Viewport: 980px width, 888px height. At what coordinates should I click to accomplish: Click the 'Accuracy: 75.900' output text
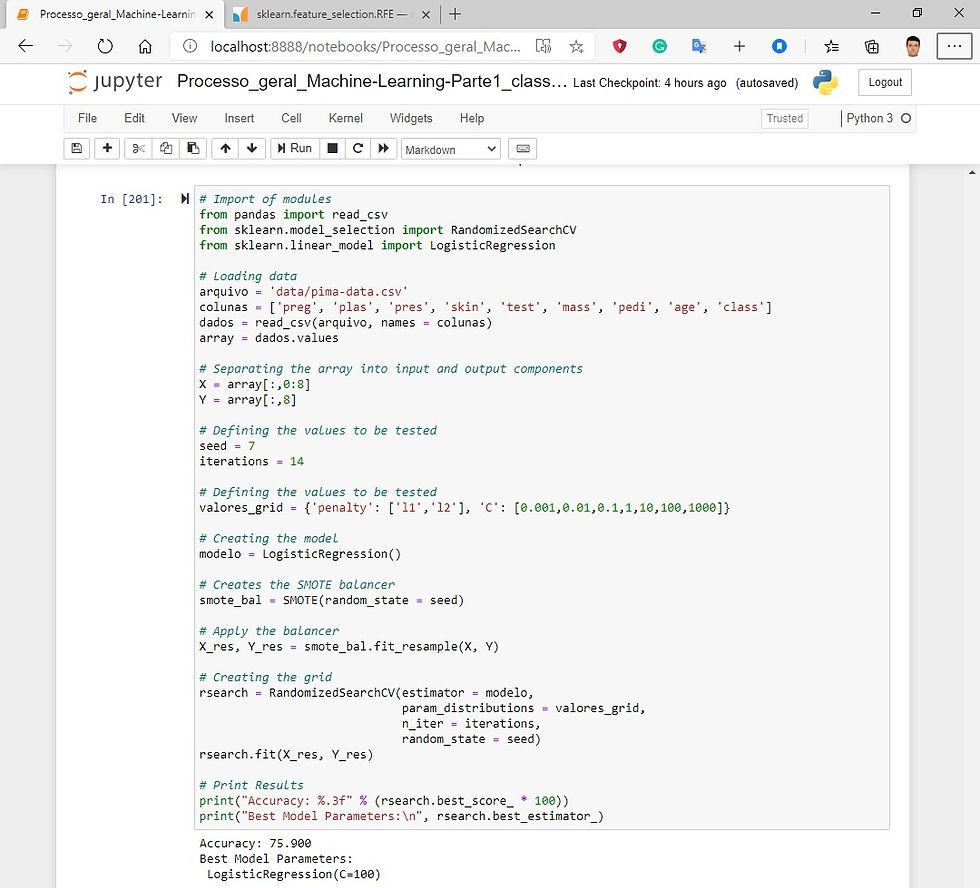tap(255, 843)
